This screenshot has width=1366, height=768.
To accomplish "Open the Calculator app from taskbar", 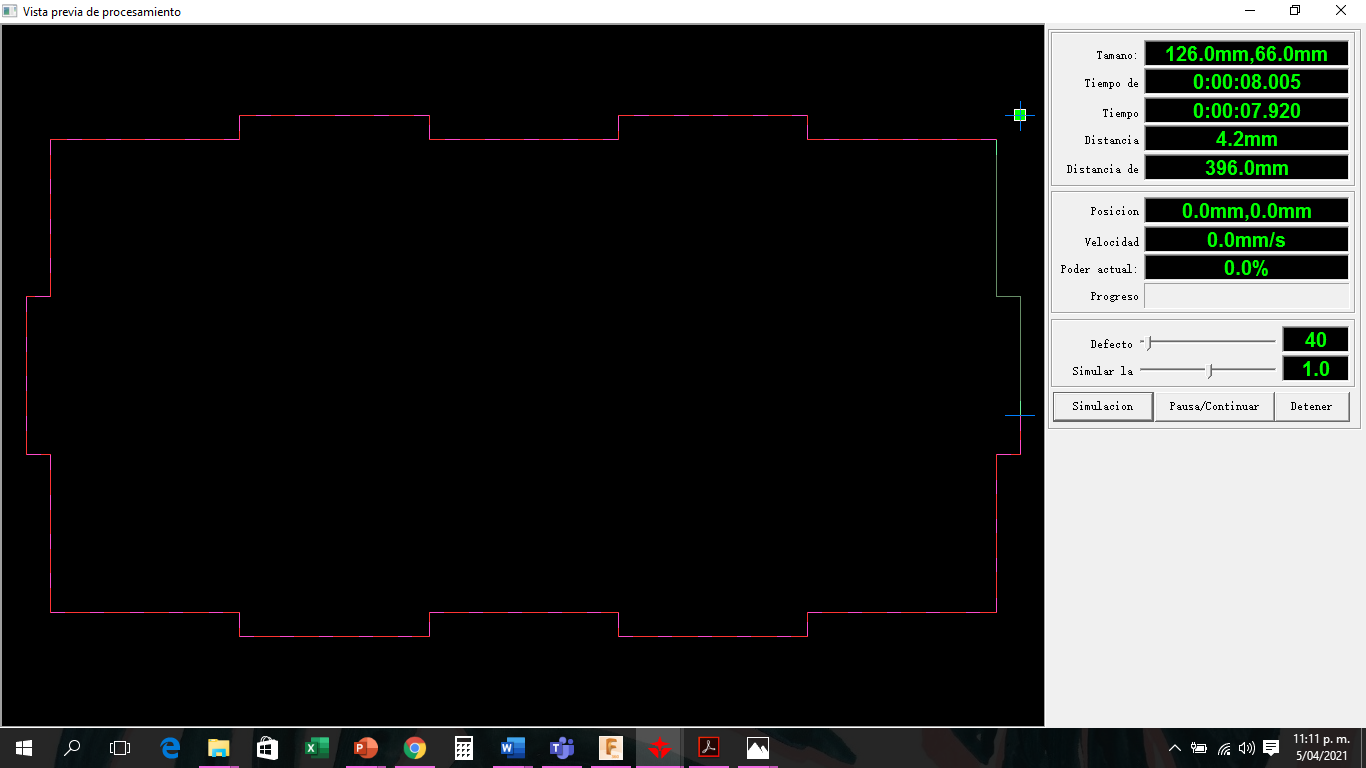I will [x=463, y=748].
